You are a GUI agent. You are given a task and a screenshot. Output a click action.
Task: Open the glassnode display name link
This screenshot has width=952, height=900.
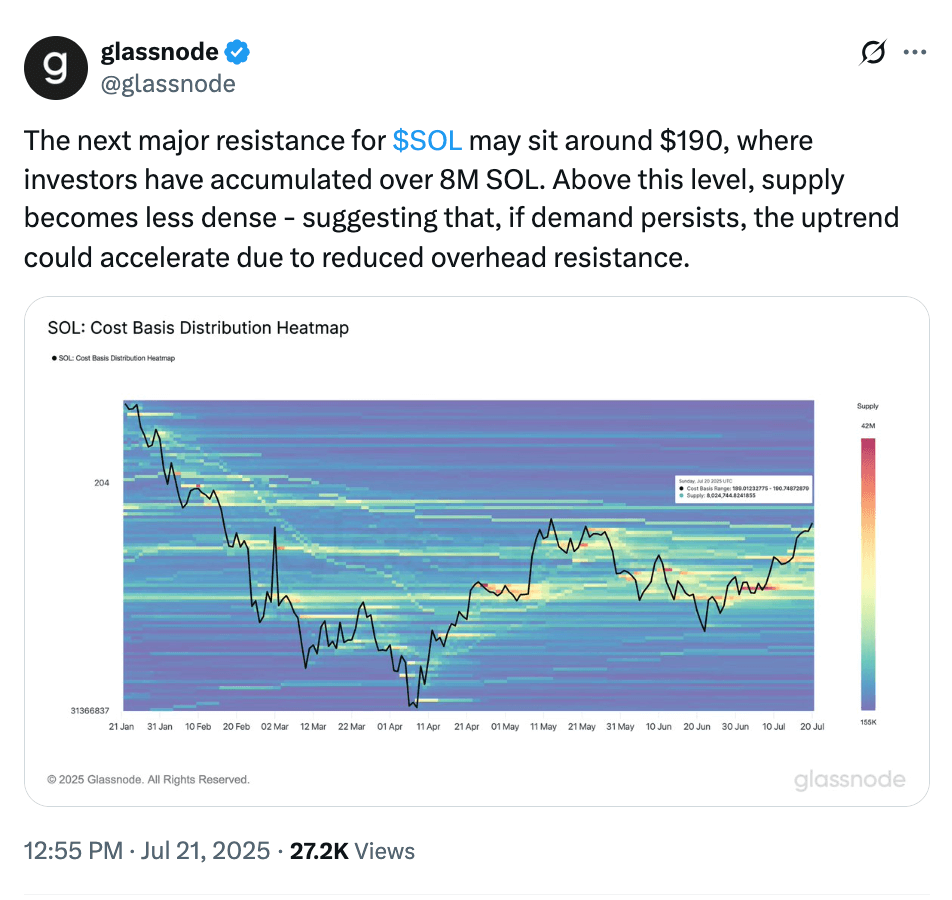(161, 51)
